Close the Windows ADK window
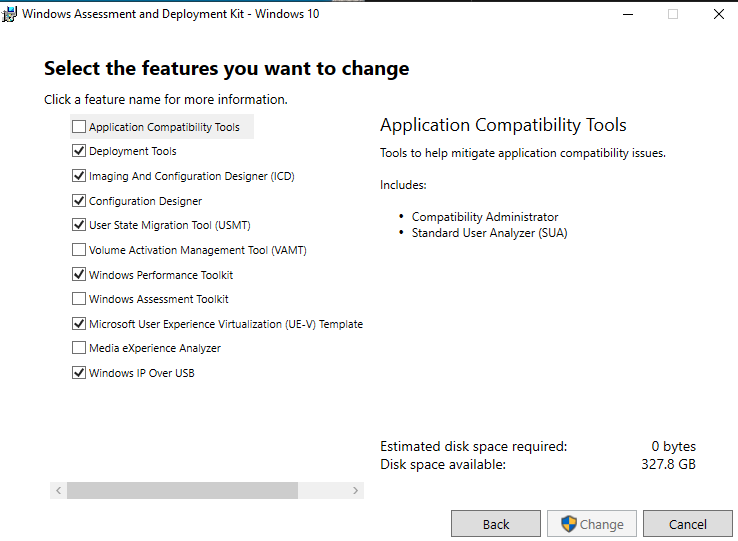The width and height of the screenshot is (738, 541). (719, 14)
